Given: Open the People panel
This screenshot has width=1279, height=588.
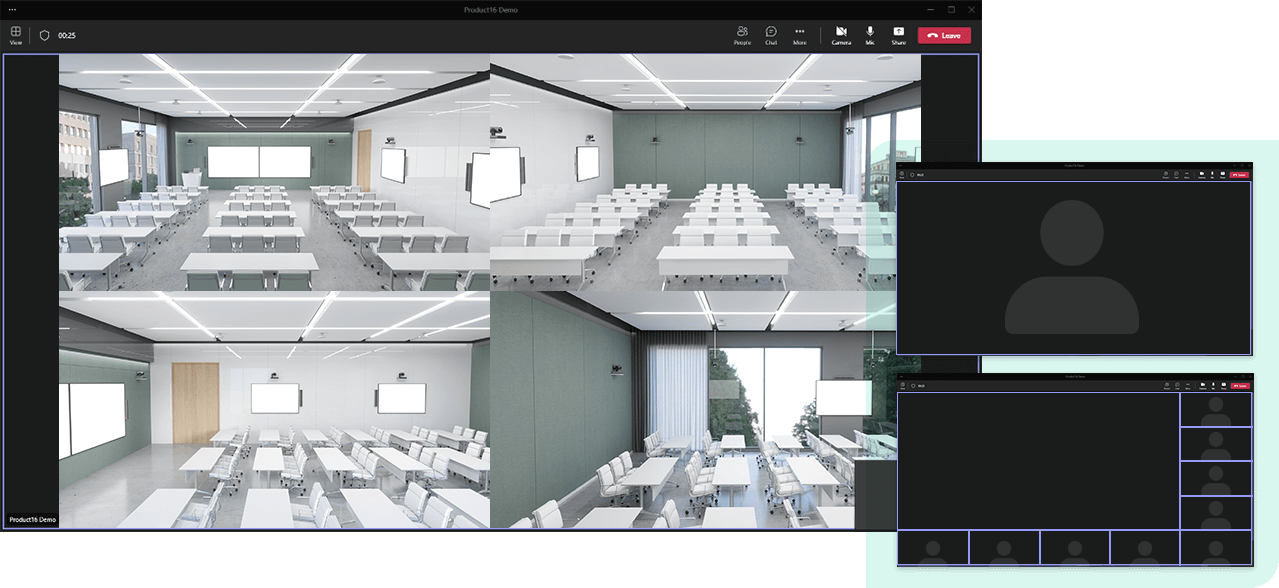Looking at the screenshot, I should pos(742,35).
